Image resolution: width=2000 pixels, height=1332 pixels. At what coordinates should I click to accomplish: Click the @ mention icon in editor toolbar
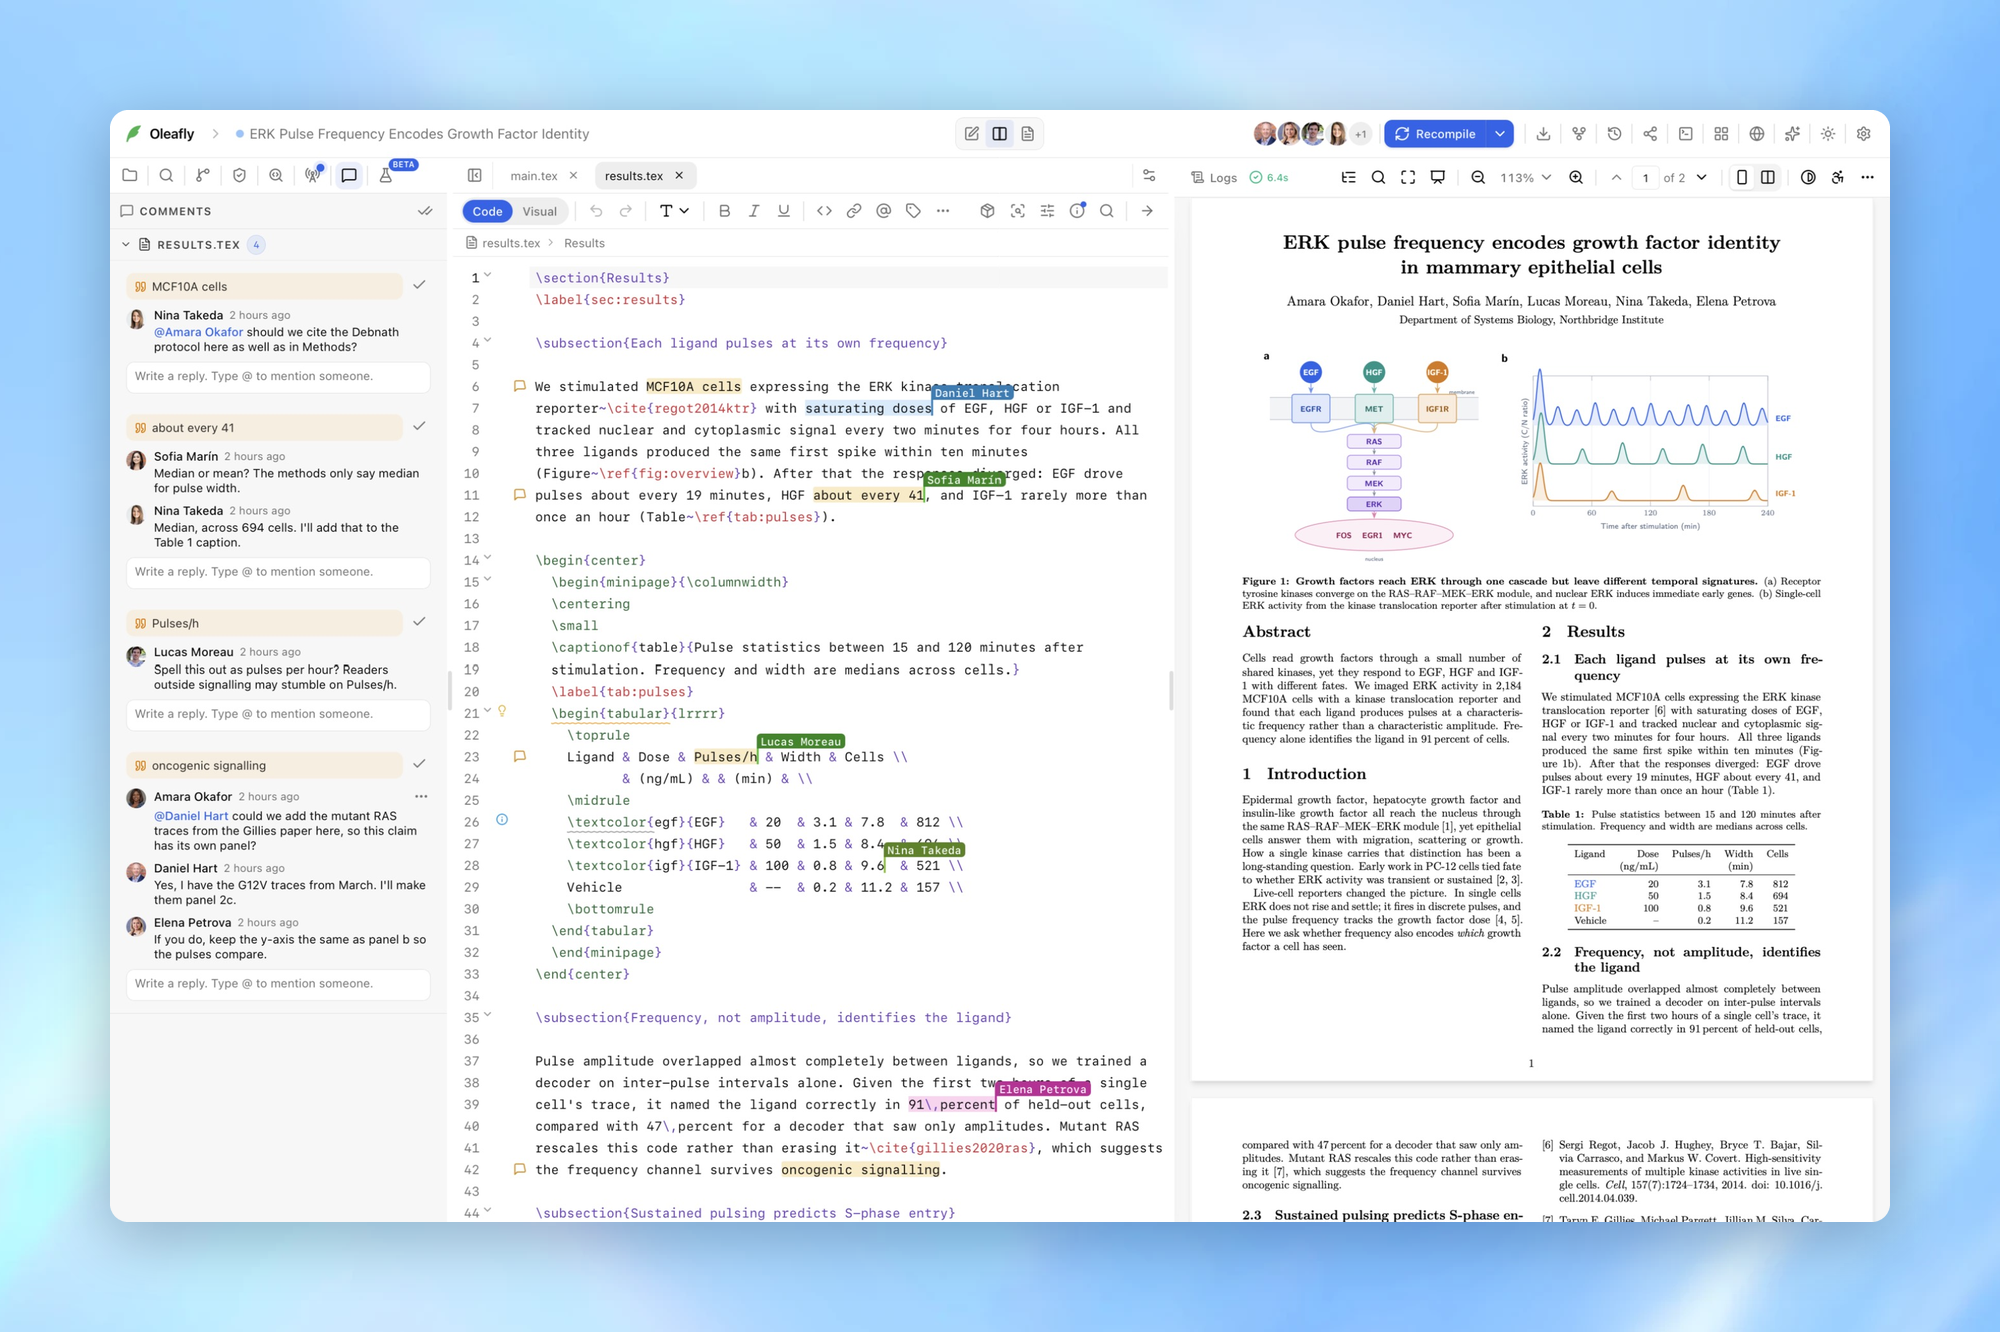[883, 211]
